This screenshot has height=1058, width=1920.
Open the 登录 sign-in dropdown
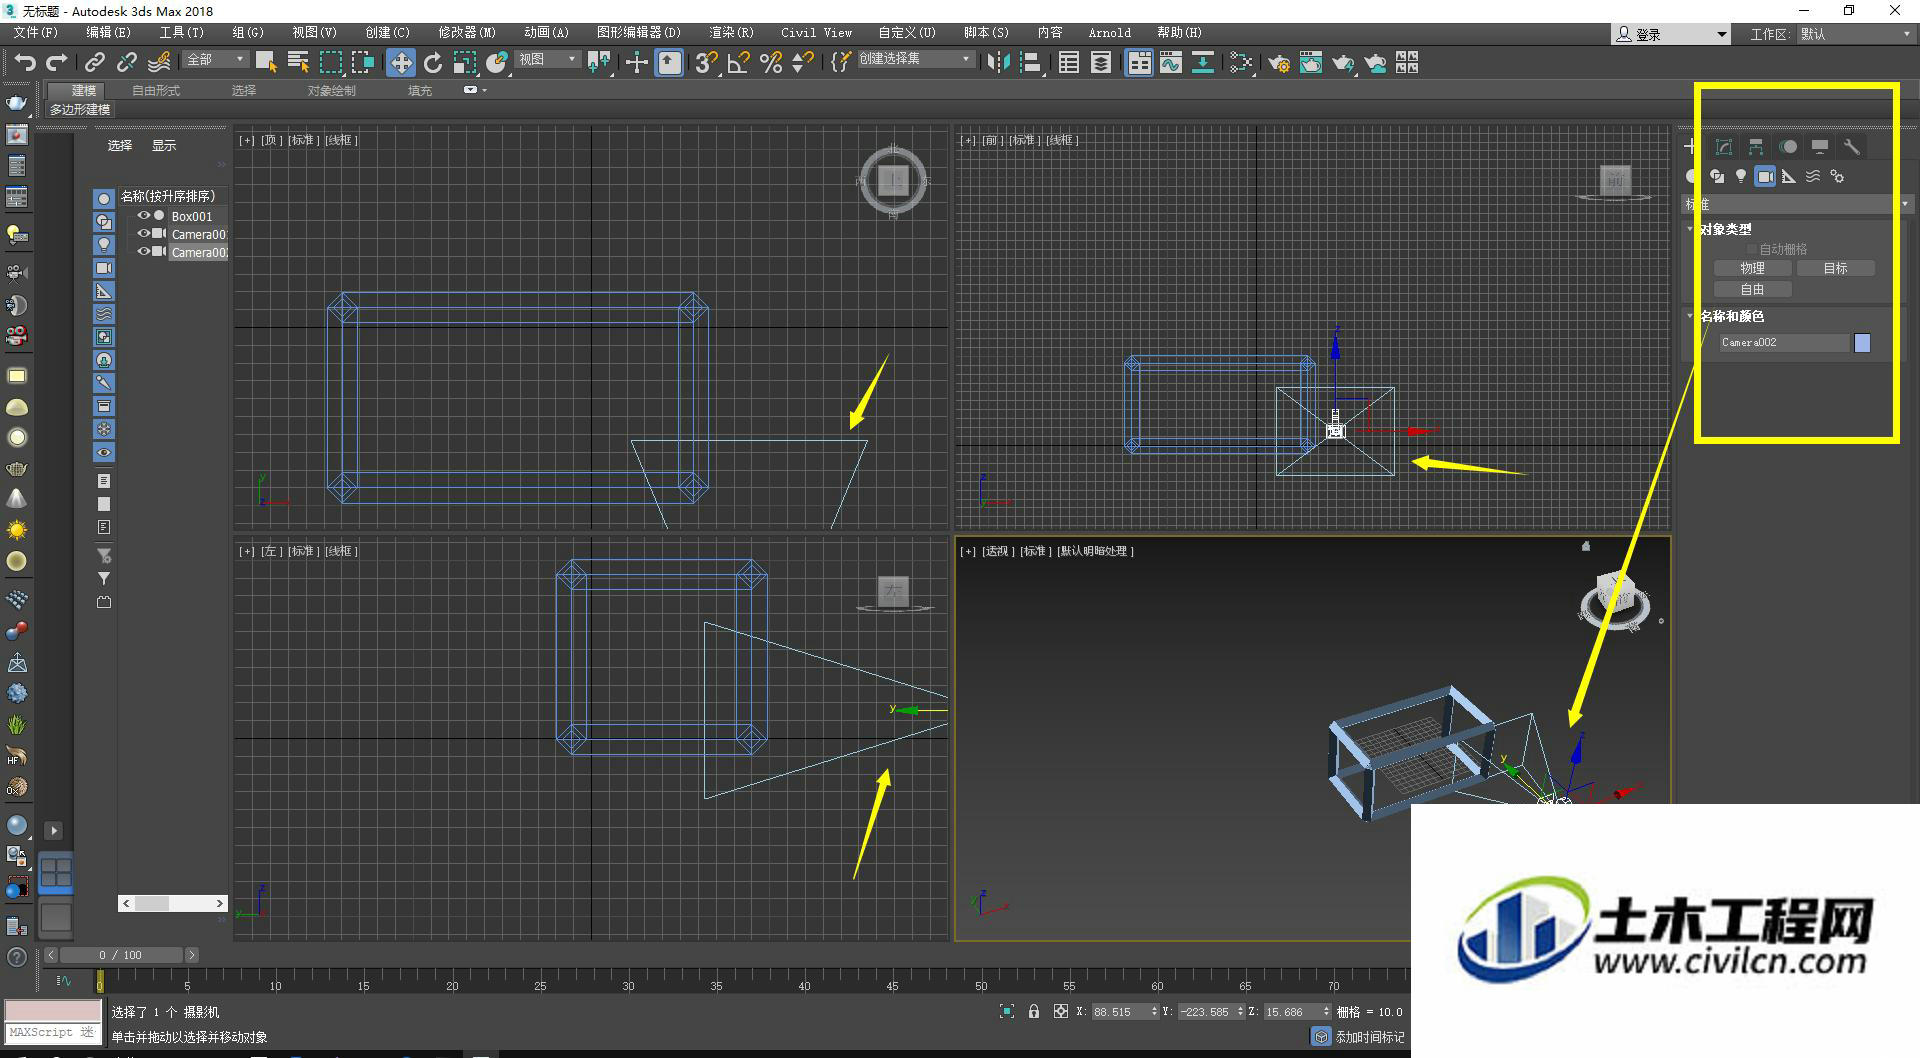click(x=1670, y=34)
